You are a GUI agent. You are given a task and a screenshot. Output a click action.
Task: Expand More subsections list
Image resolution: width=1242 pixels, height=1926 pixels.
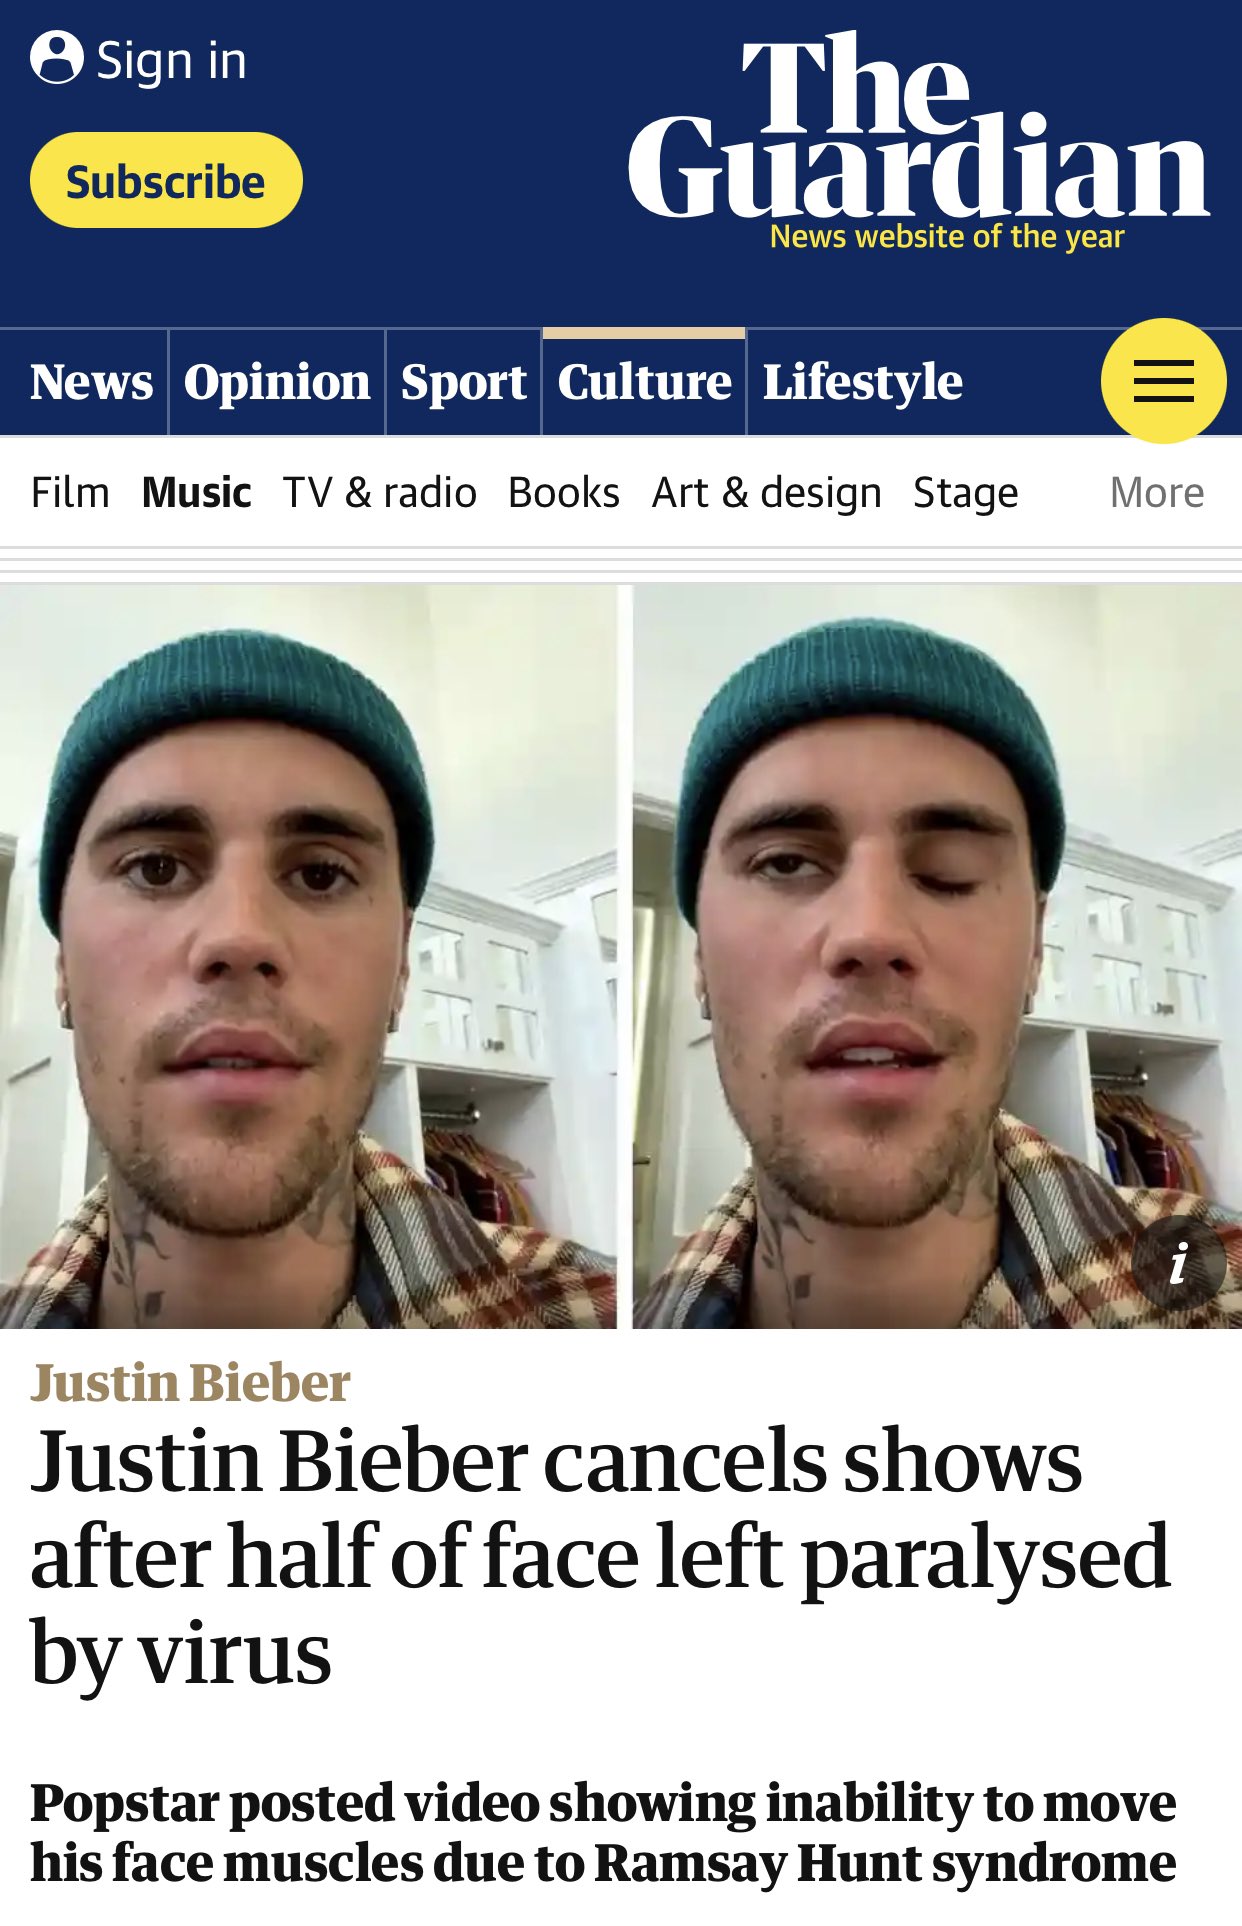(1157, 493)
